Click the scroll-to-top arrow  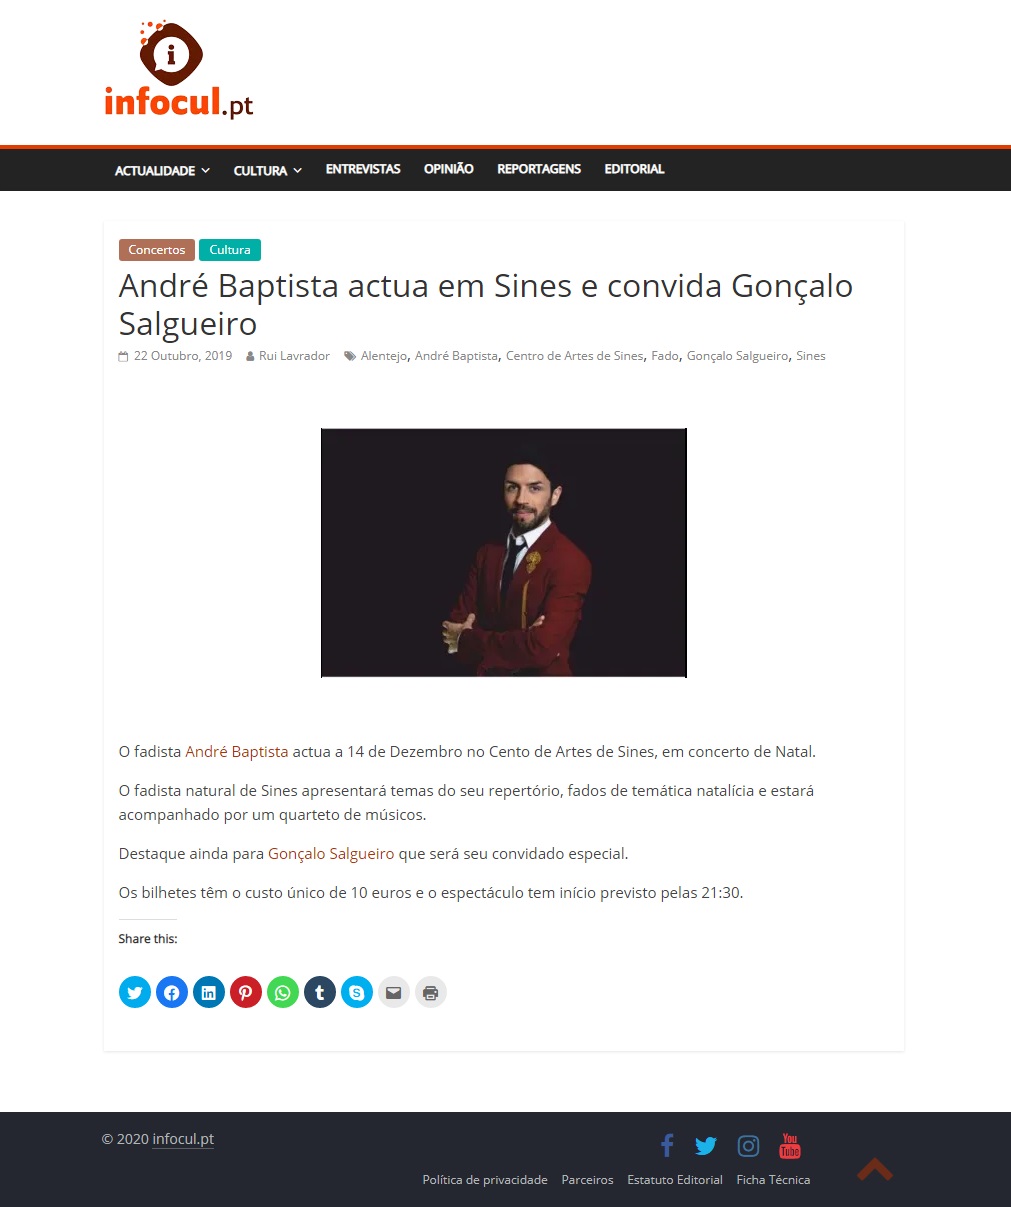point(875,1169)
